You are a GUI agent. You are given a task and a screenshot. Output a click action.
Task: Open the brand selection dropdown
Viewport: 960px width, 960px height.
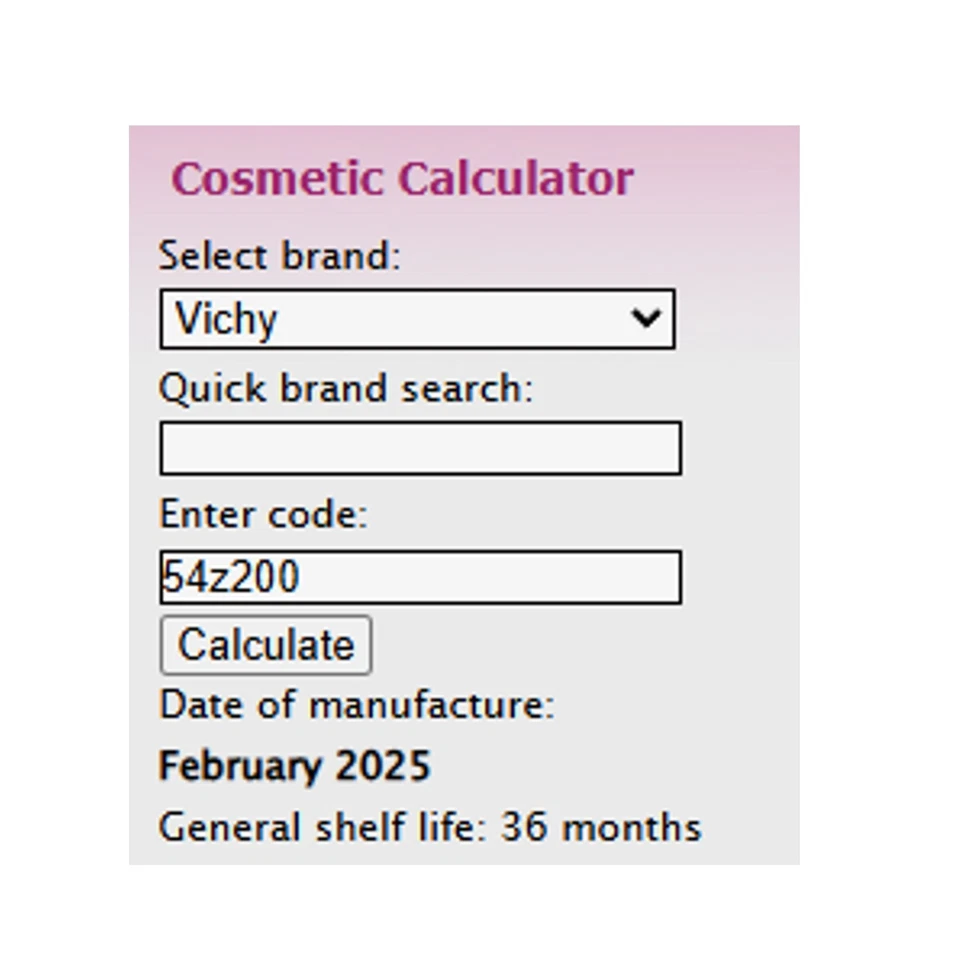(x=417, y=318)
